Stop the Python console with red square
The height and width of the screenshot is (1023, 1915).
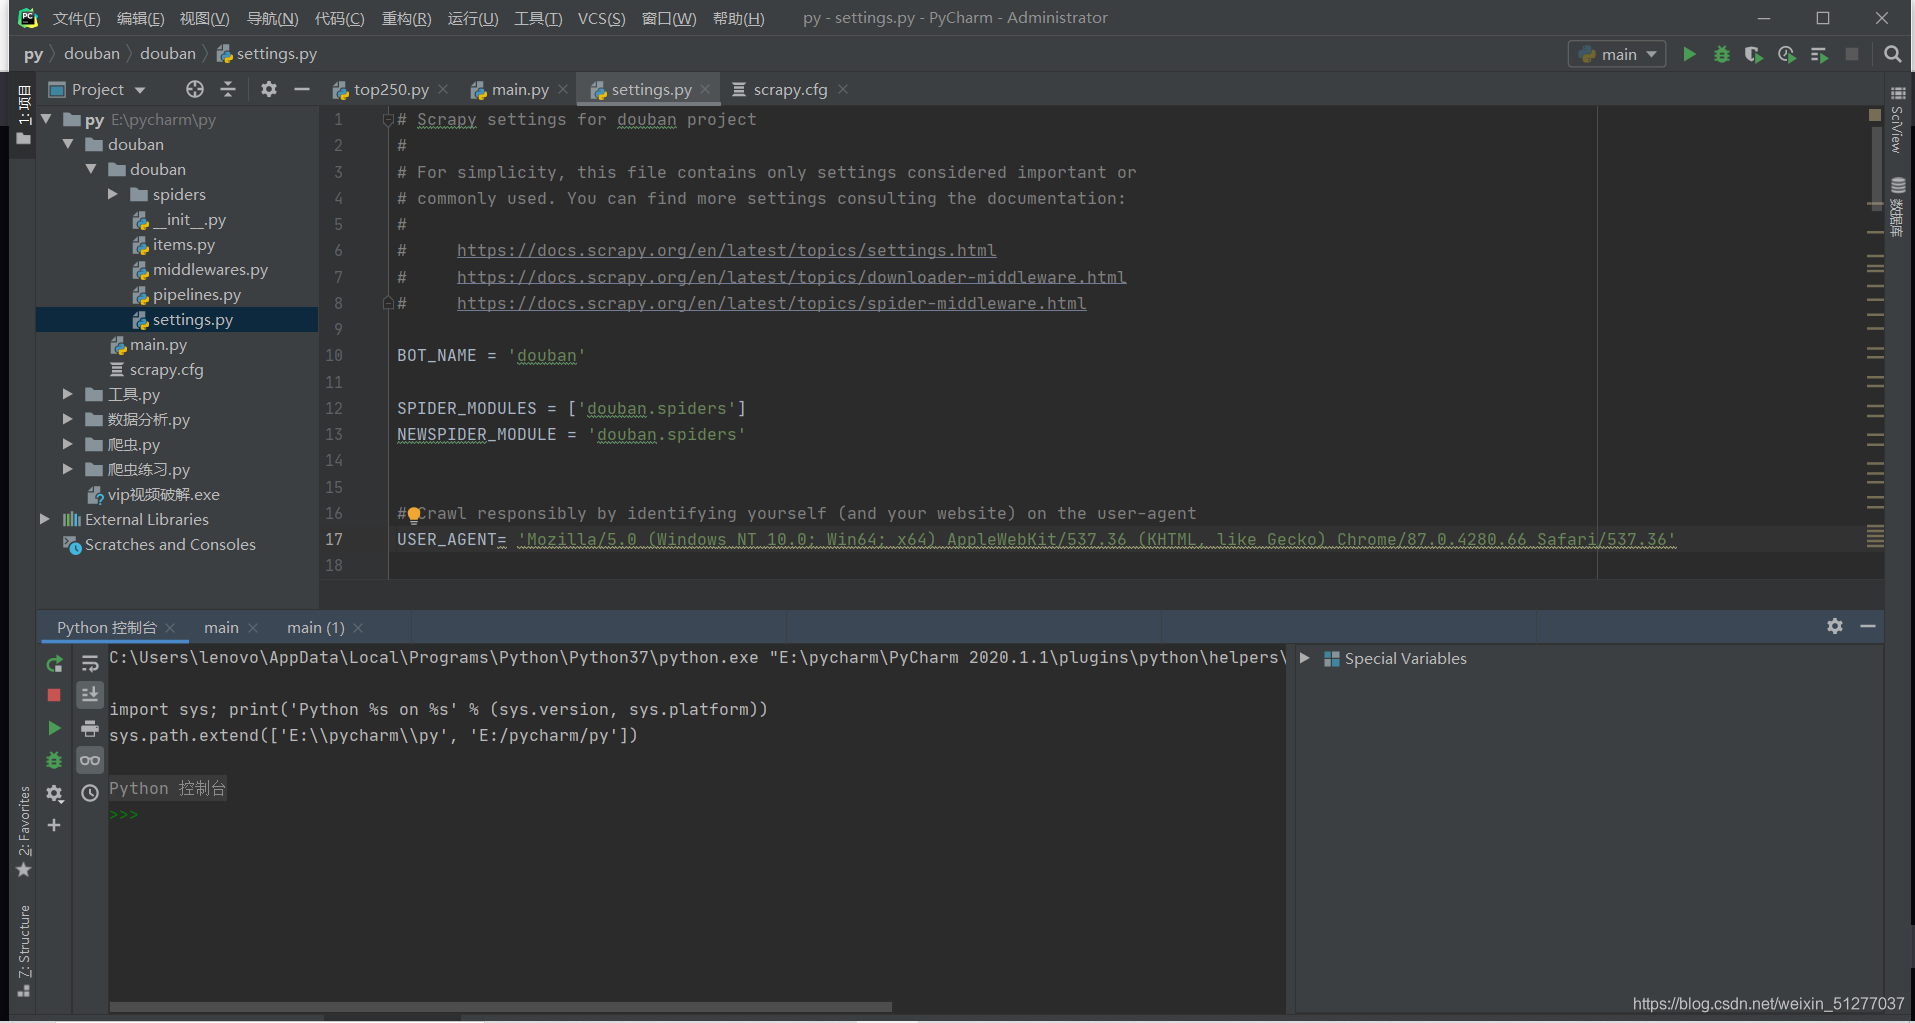(x=55, y=694)
